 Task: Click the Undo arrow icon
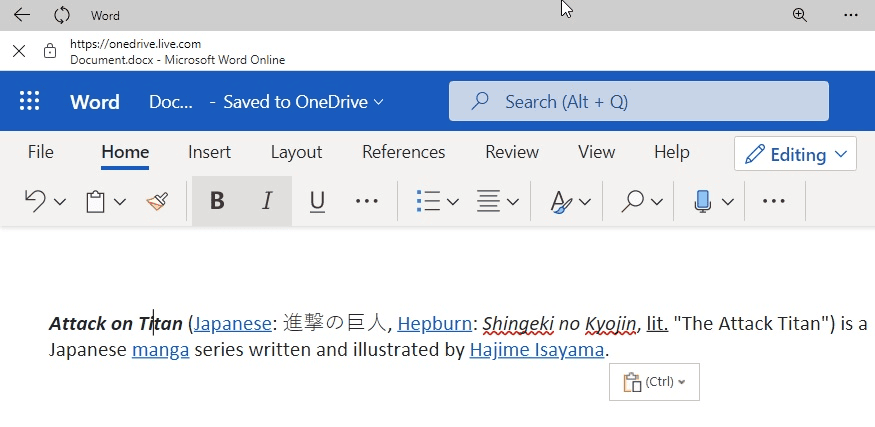(x=35, y=201)
